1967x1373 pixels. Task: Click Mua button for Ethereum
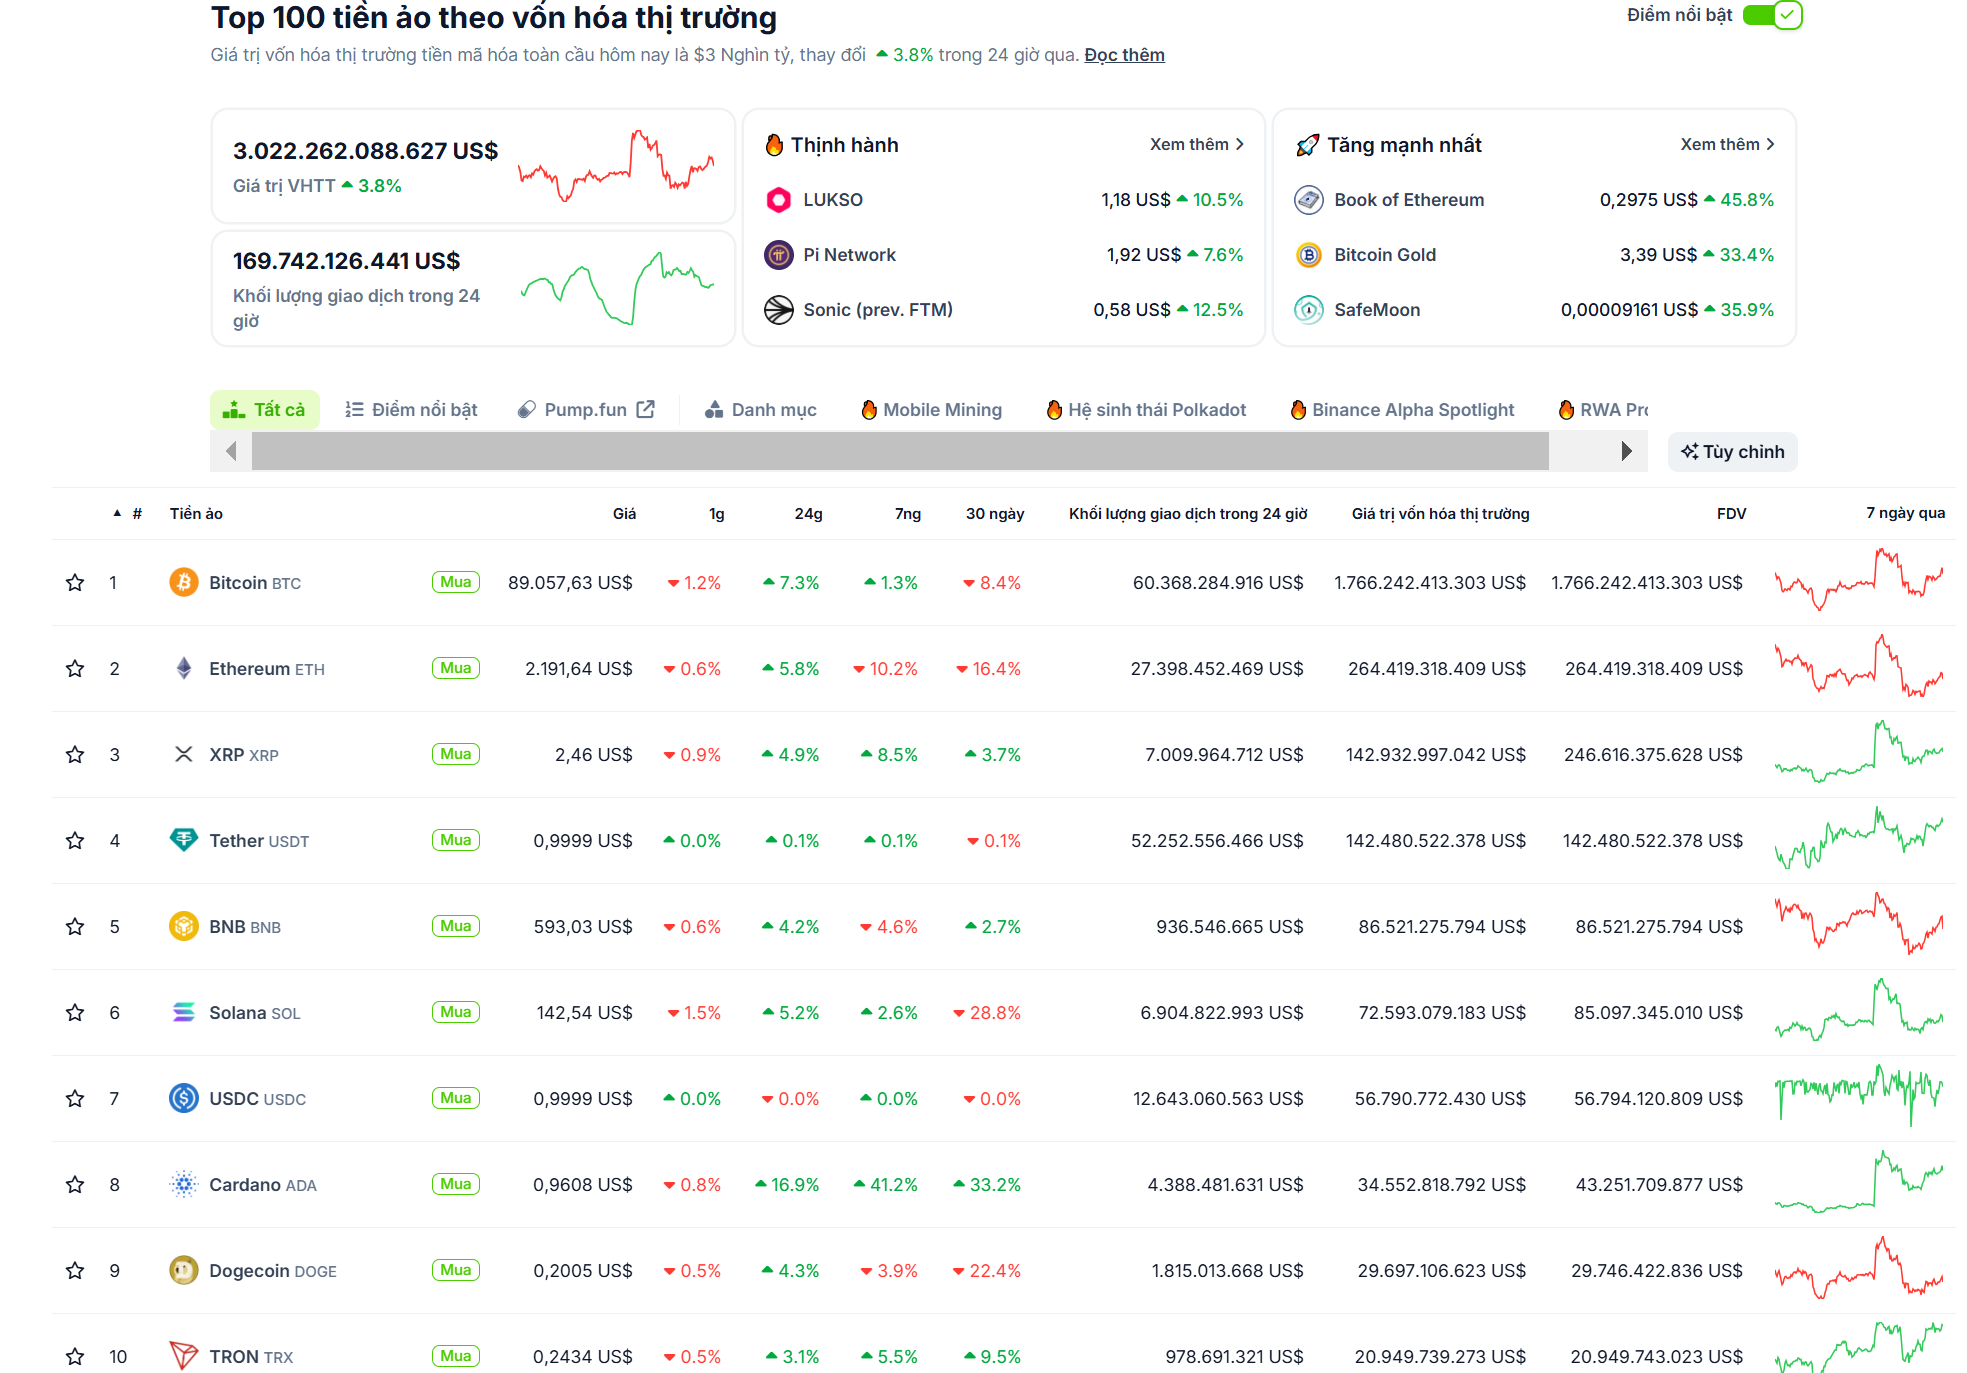[456, 668]
